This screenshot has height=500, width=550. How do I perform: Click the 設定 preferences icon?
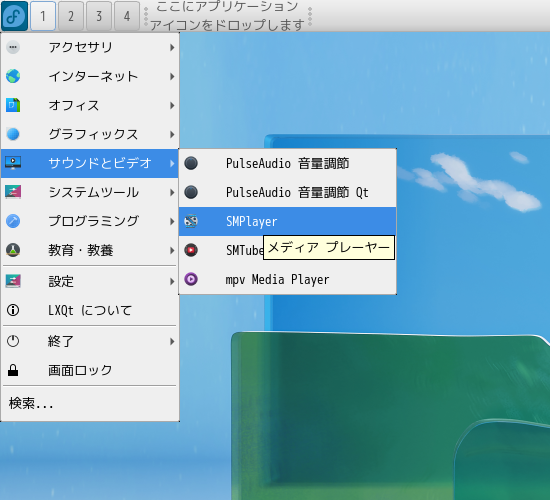(x=13, y=281)
